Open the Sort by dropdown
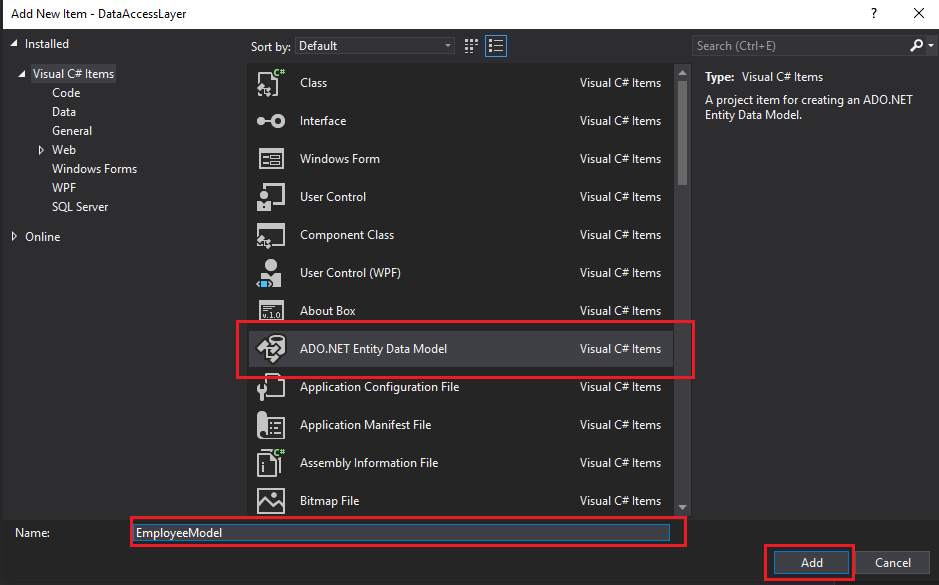Screen dimensions: 939x585 pyautogui.click(x=374, y=45)
